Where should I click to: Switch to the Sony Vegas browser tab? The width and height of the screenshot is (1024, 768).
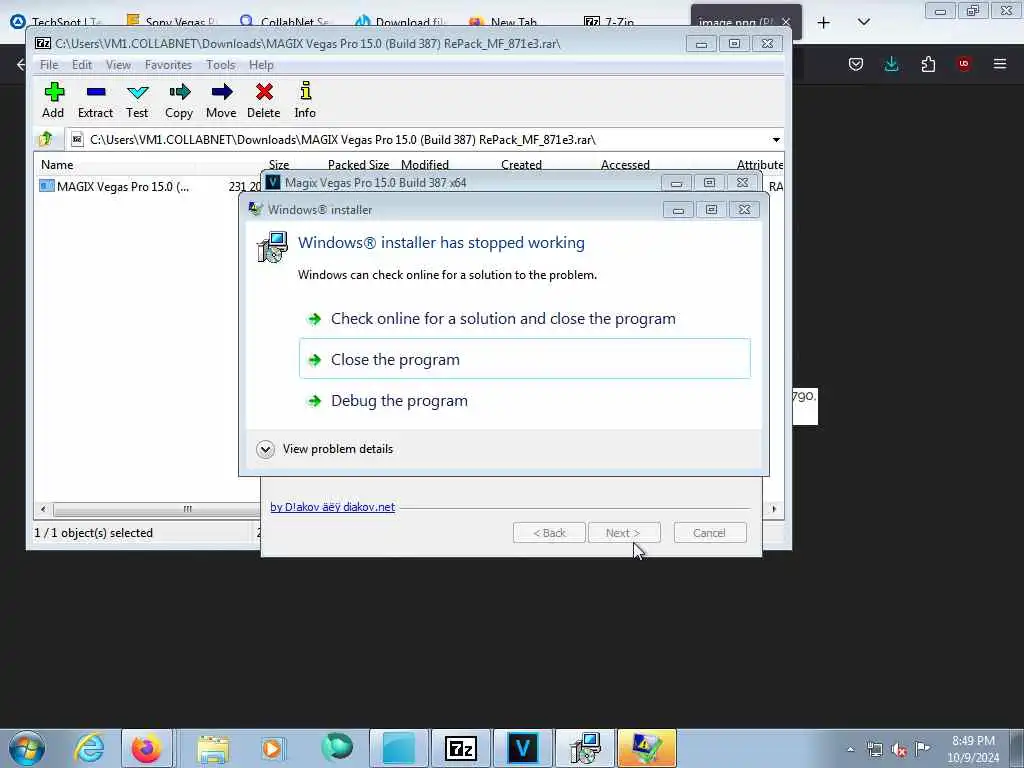coord(172,22)
